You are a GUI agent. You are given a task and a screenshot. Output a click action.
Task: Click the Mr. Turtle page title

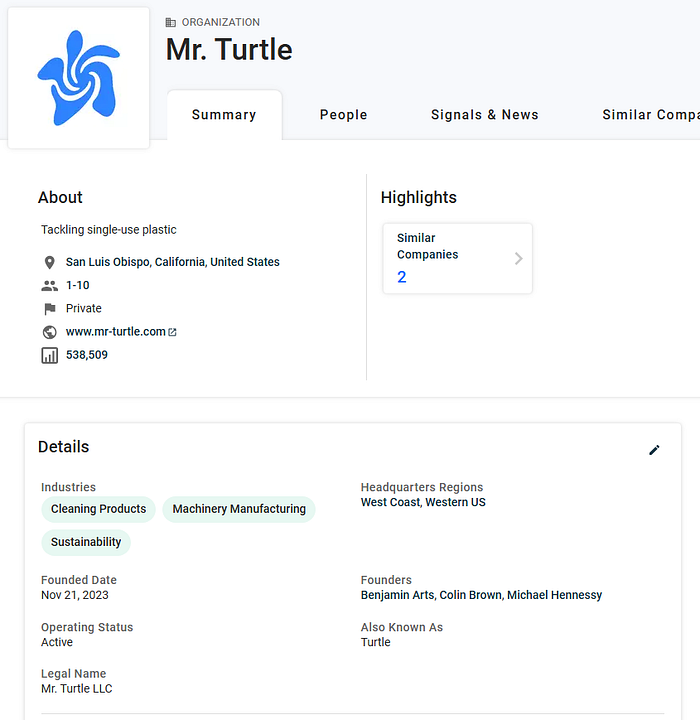229,50
